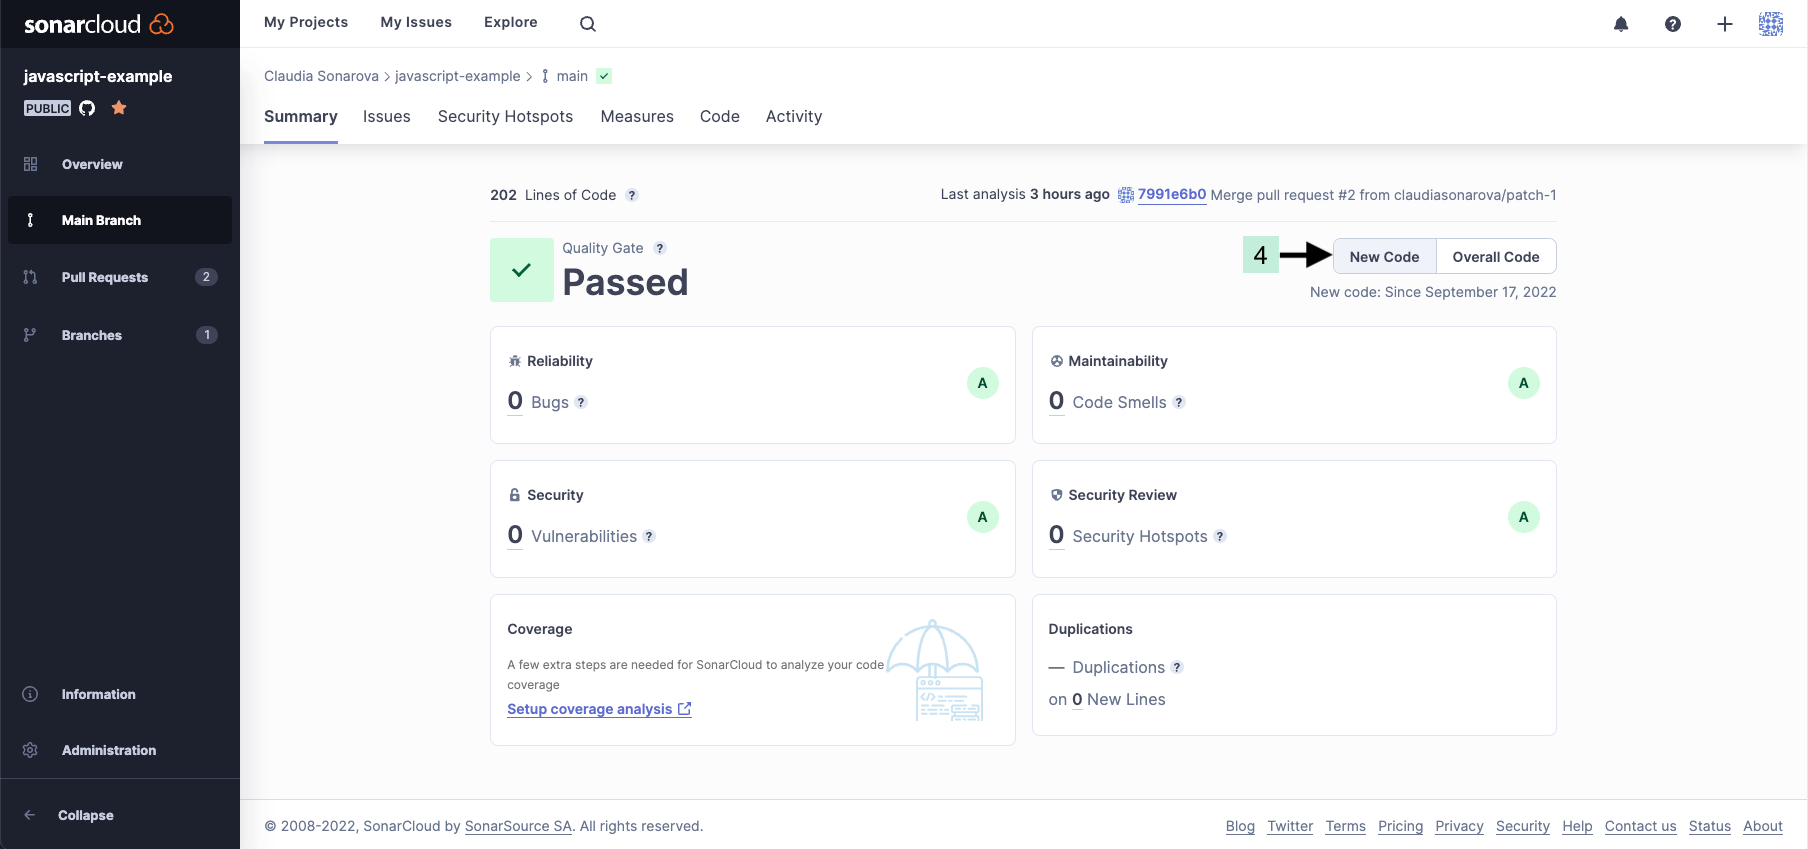This screenshot has height=849, width=1808.
Task: Click the plus icon to add project
Action: (x=1725, y=24)
